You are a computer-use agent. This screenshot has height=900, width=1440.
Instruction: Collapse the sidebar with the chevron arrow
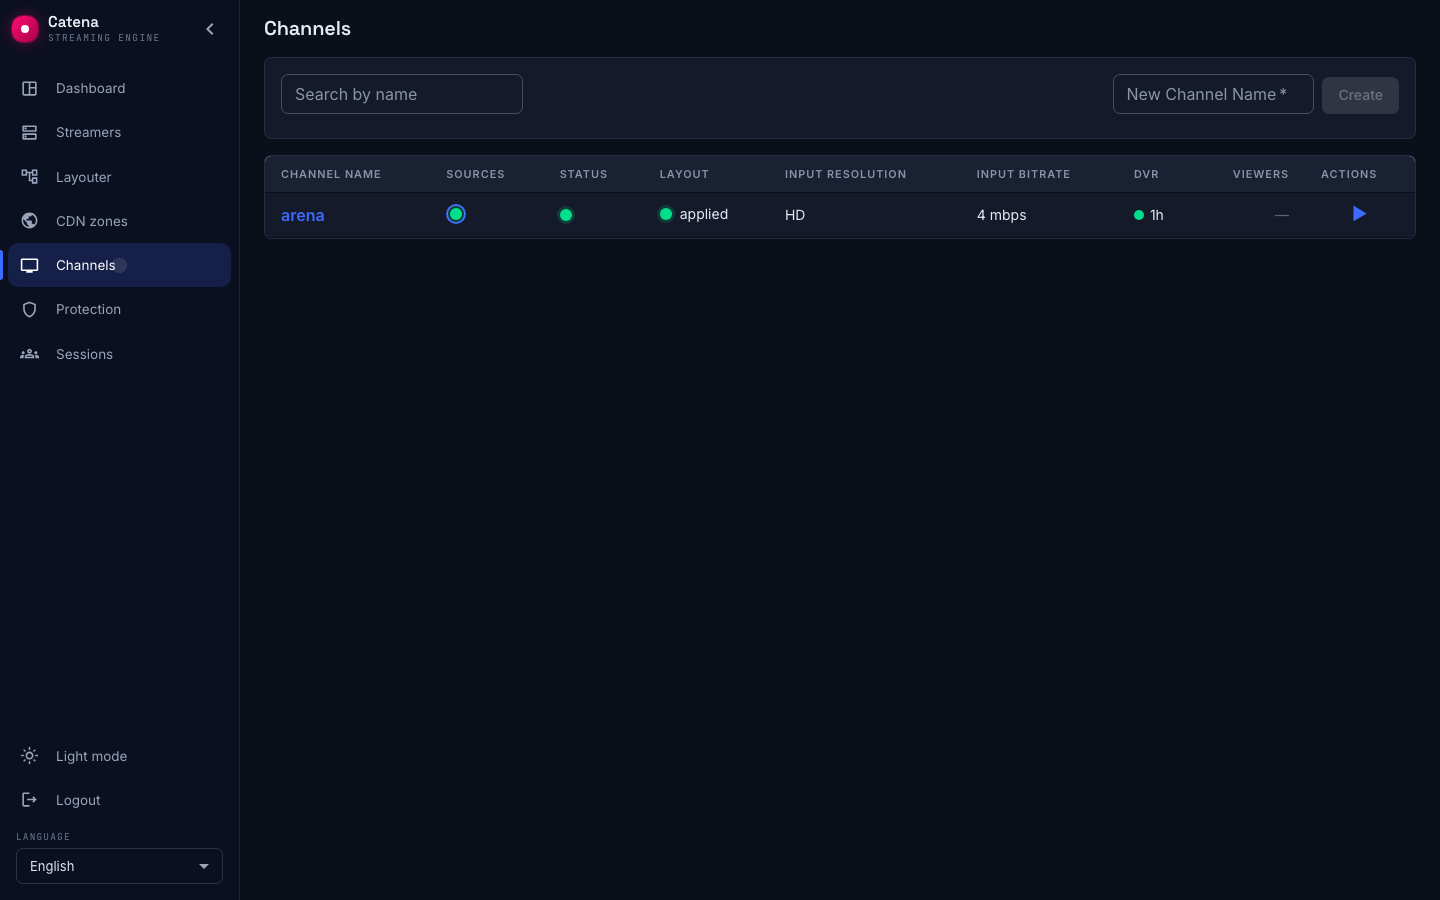click(210, 29)
